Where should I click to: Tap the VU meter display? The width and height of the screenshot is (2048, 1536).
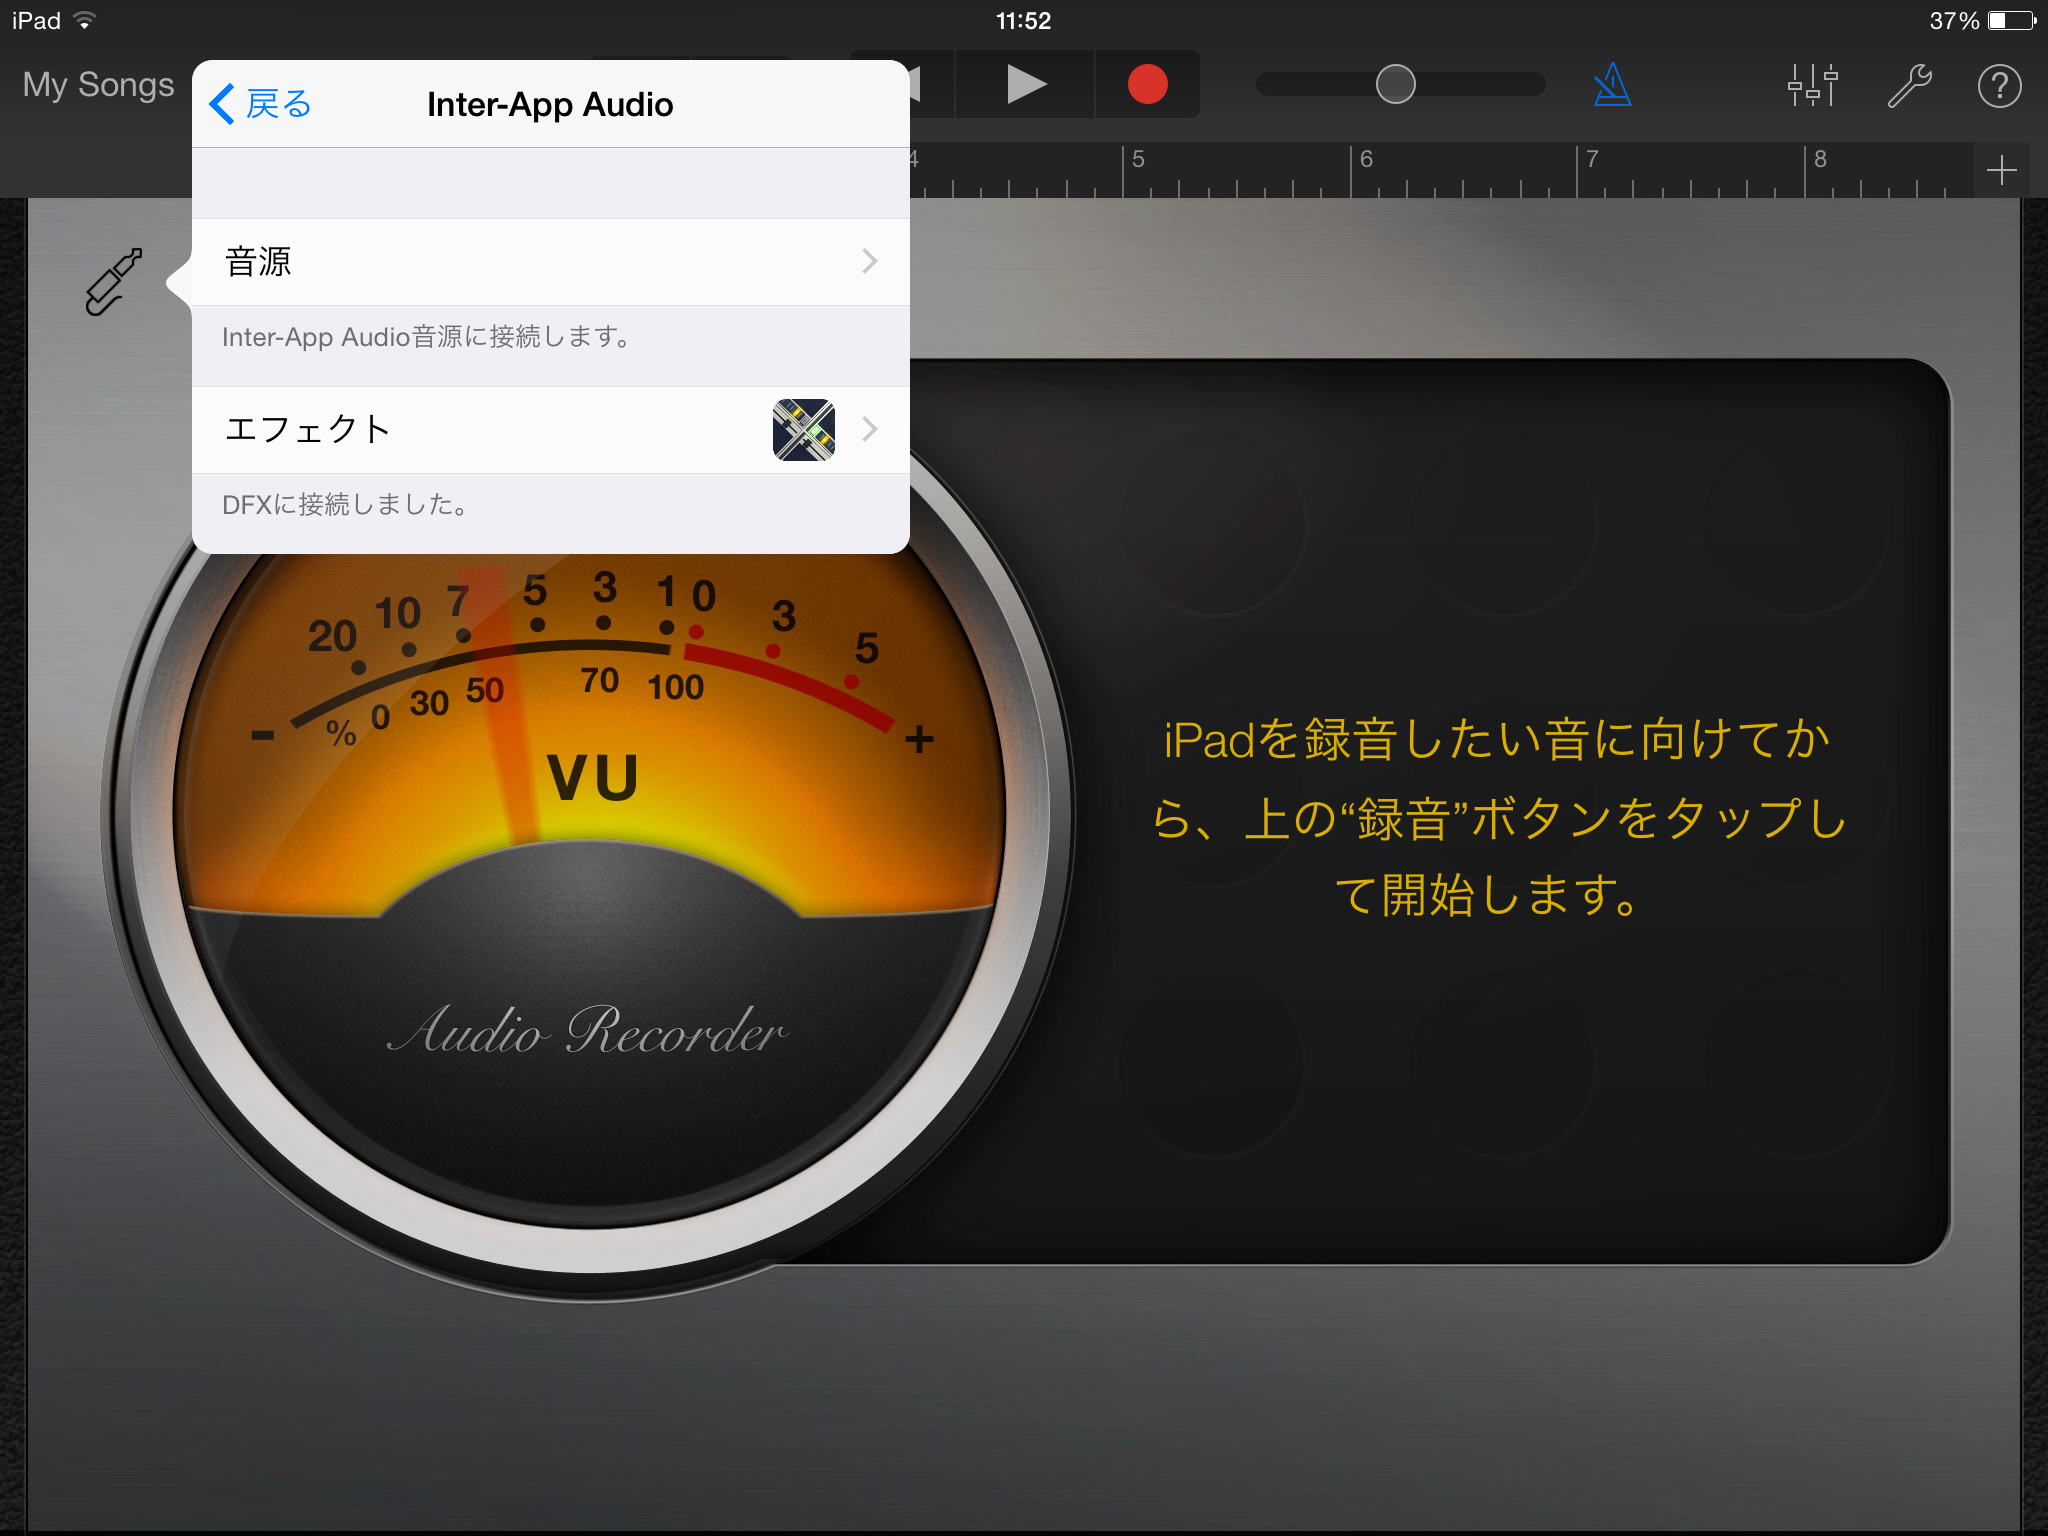[590, 740]
